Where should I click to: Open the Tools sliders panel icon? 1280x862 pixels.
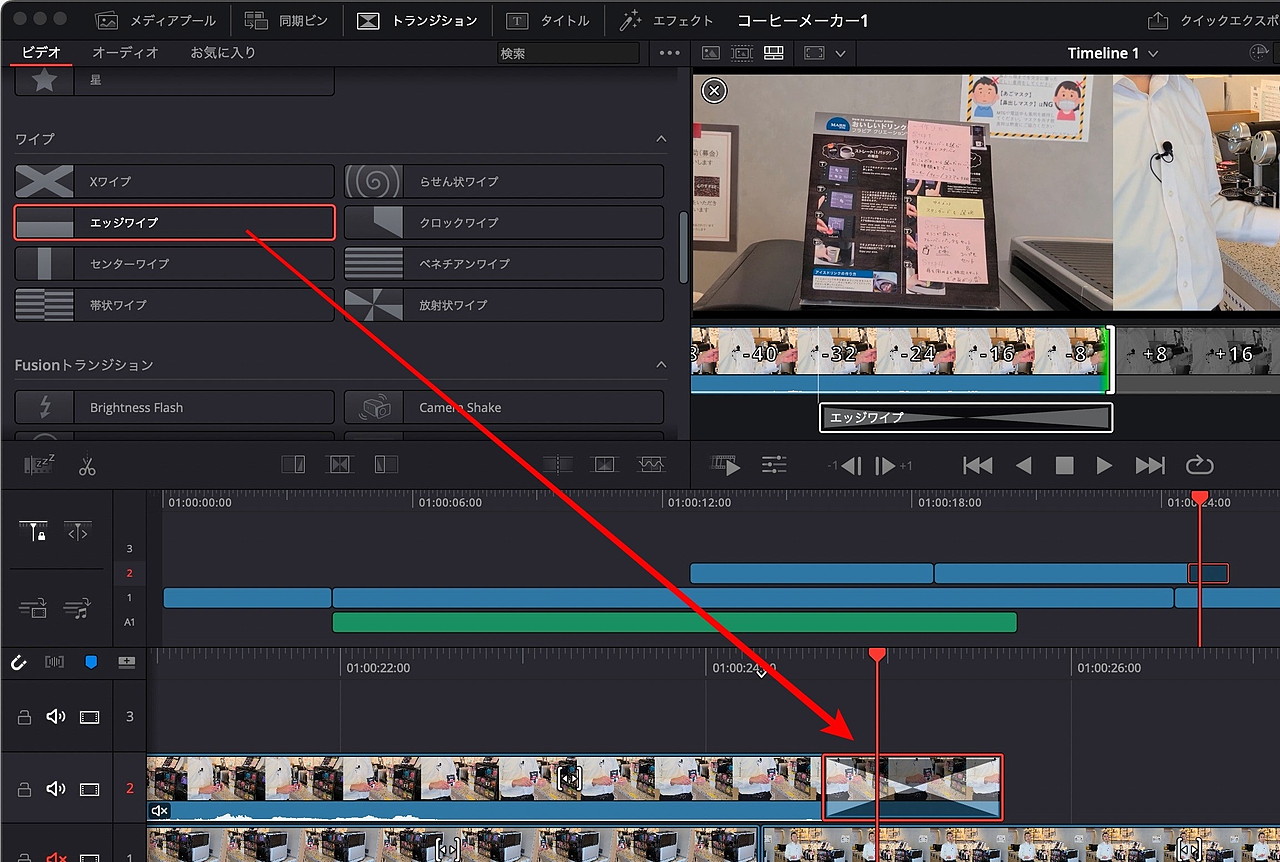tap(774, 465)
